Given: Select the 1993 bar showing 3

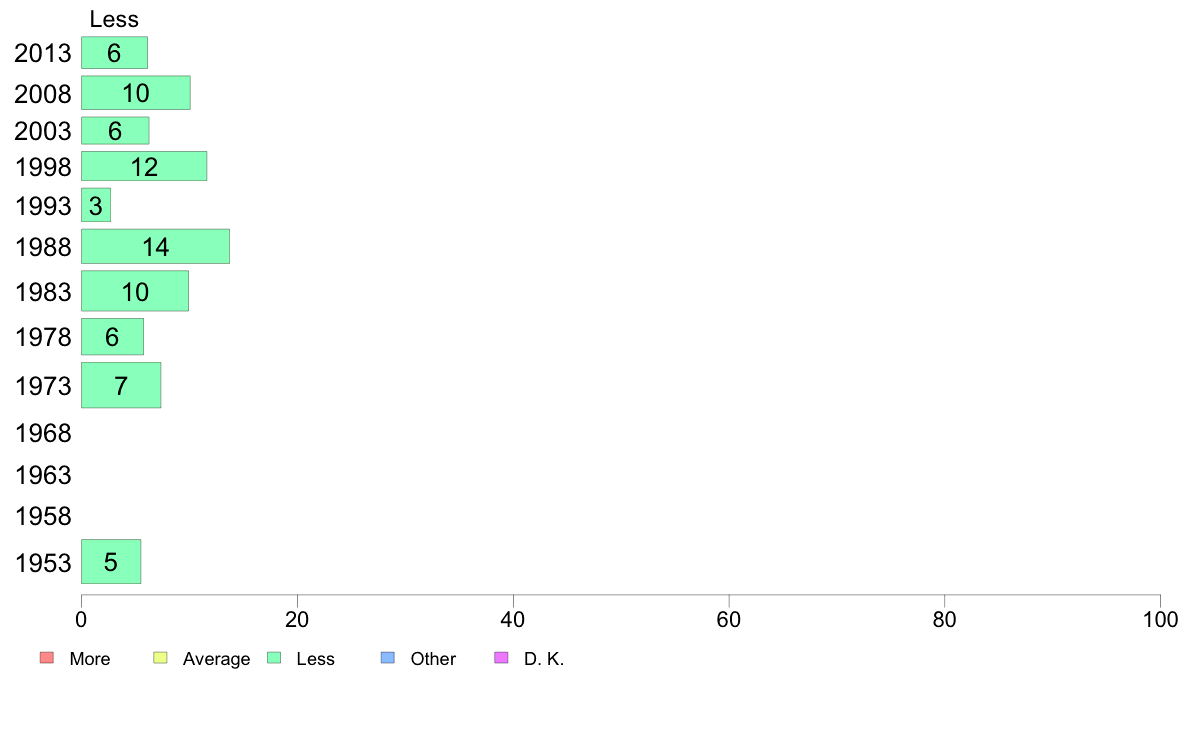Looking at the screenshot, I should click(96, 205).
